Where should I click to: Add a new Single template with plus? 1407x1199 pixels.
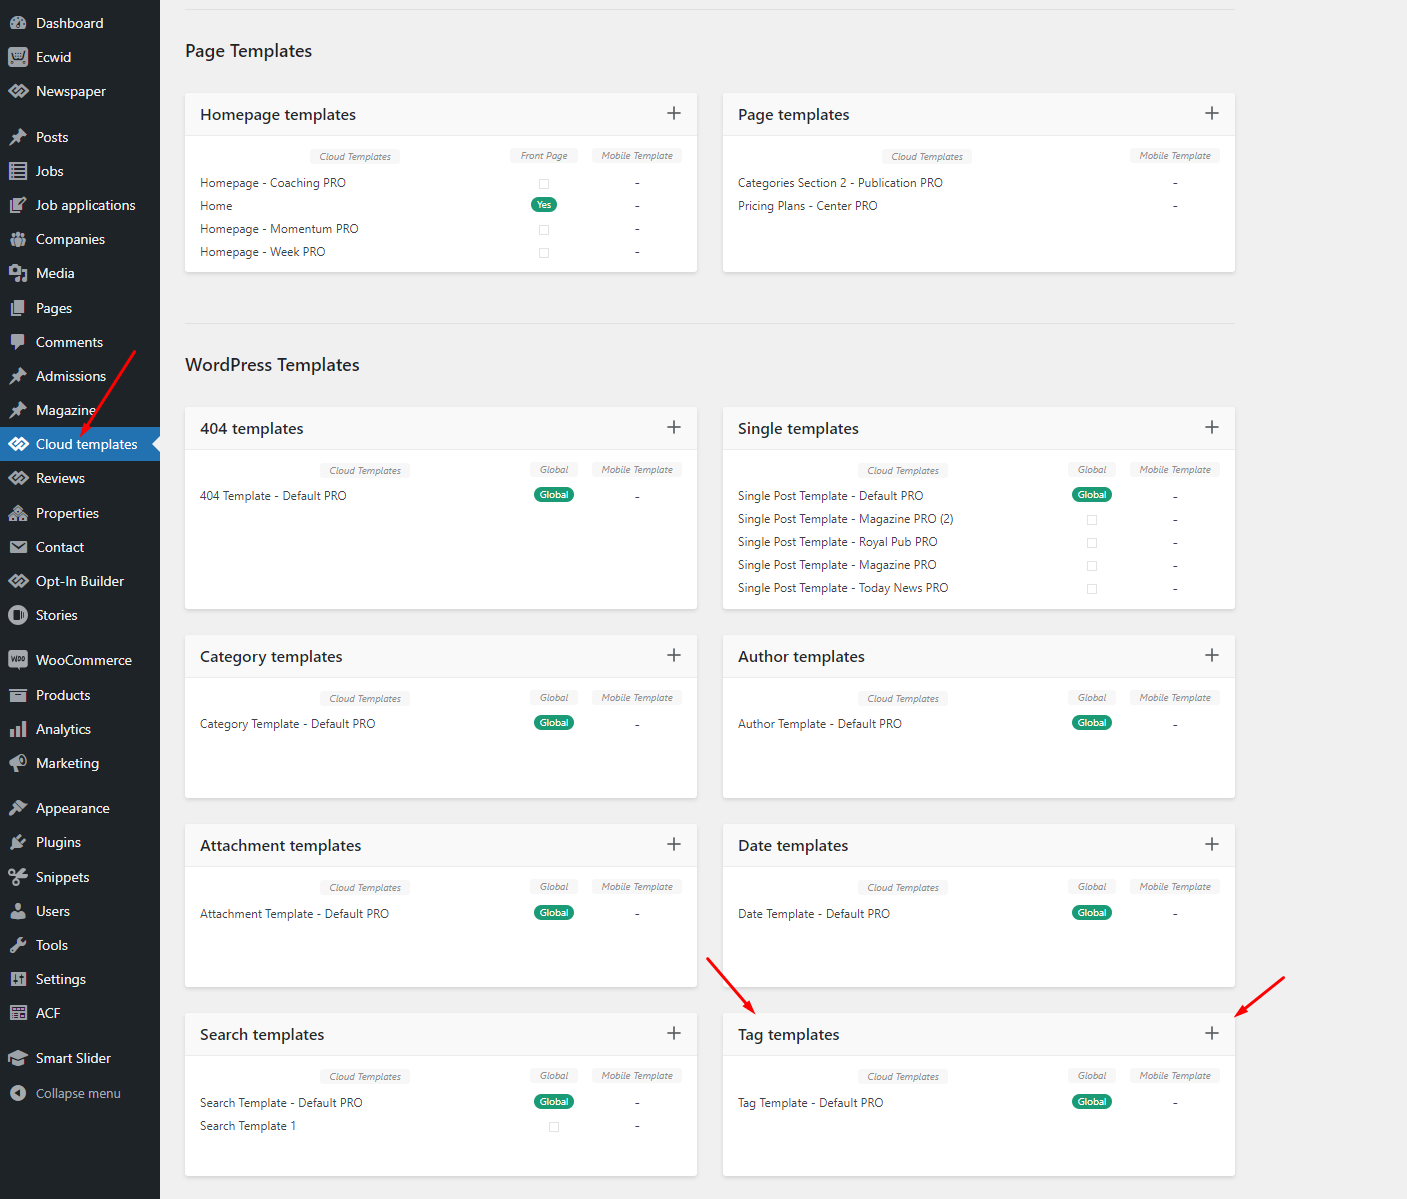pos(1212,427)
